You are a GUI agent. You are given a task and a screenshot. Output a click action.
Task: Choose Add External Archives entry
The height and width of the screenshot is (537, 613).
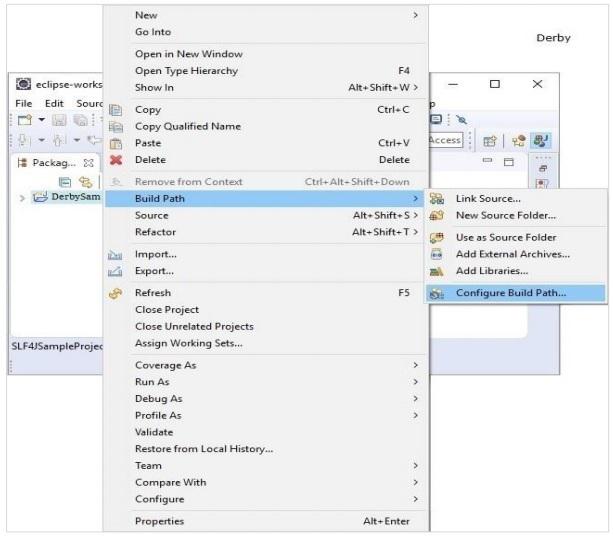pos(516,254)
